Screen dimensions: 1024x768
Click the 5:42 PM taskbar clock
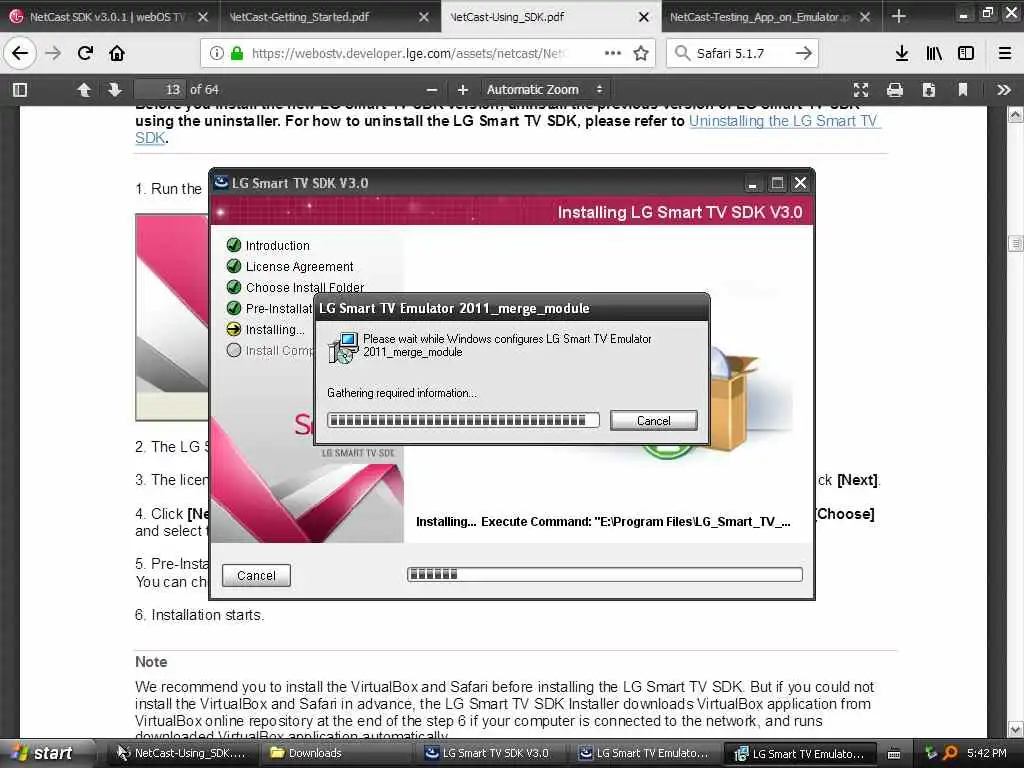coord(987,753)
